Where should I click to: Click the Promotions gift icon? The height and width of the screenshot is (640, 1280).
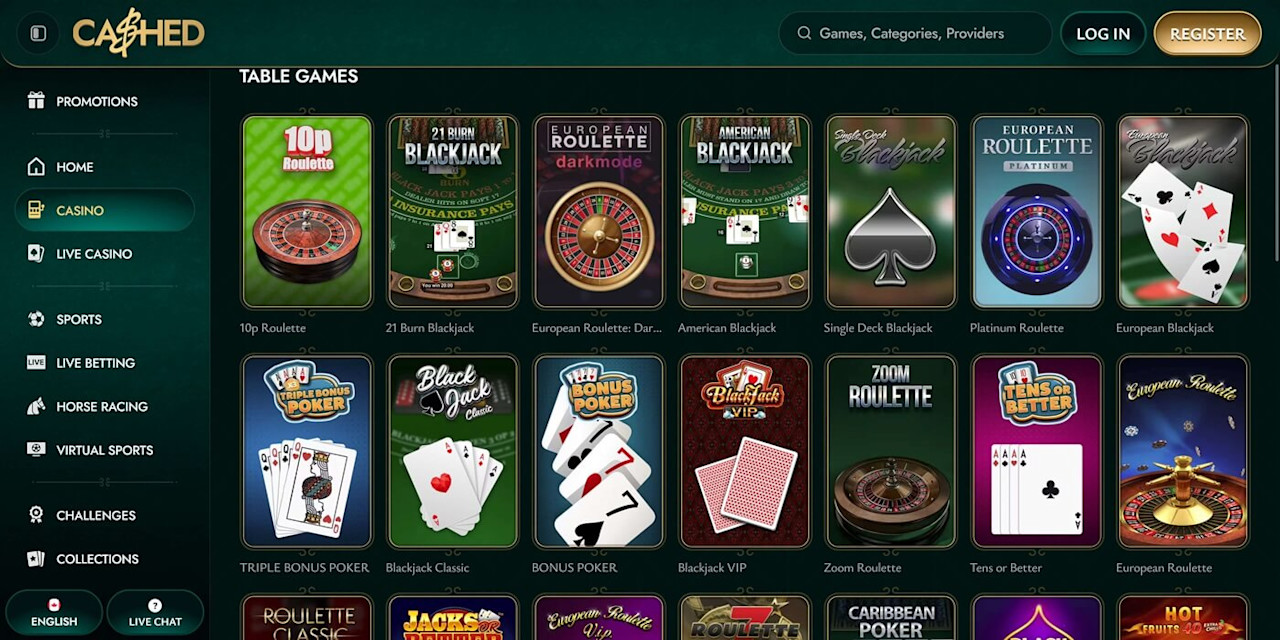point(36,101)
